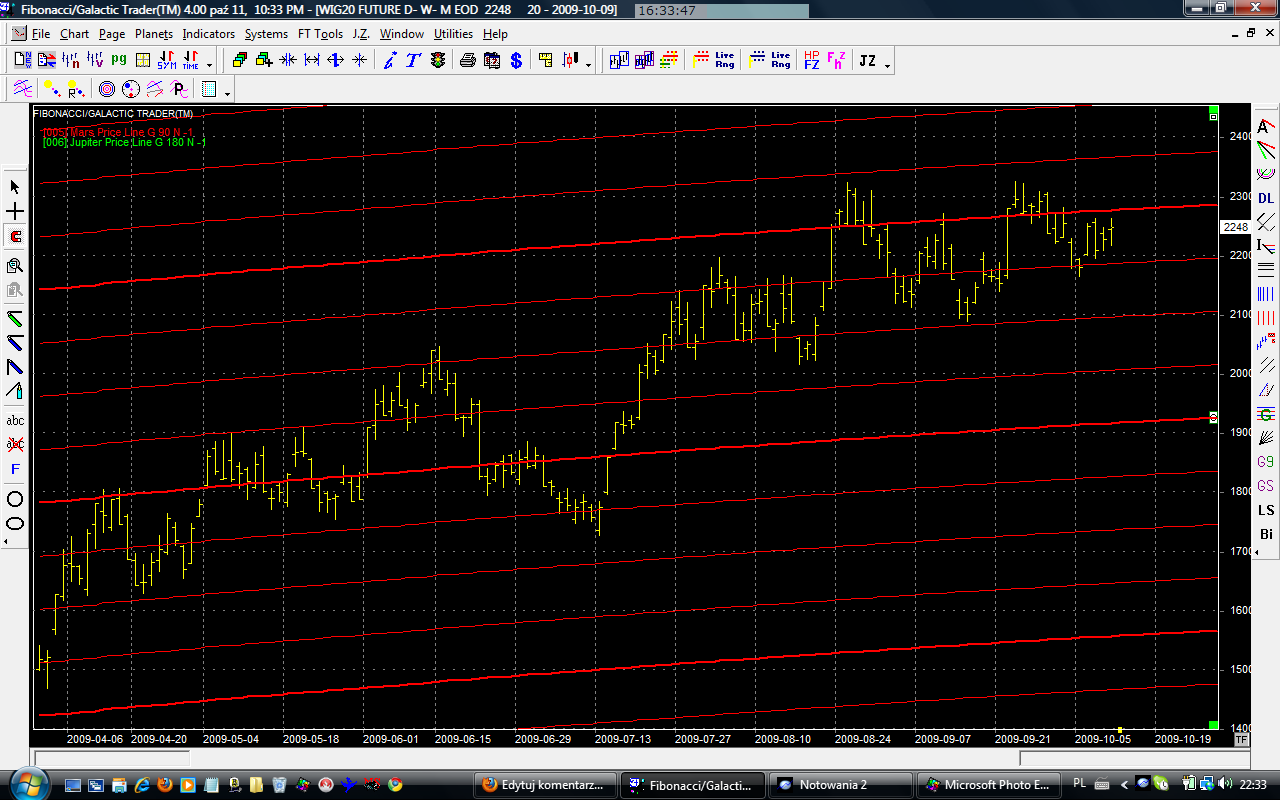This screenshot has height=800, width=1280.
Task: Click the traffic light icon in toolbar
Action: tap(439, 61)
